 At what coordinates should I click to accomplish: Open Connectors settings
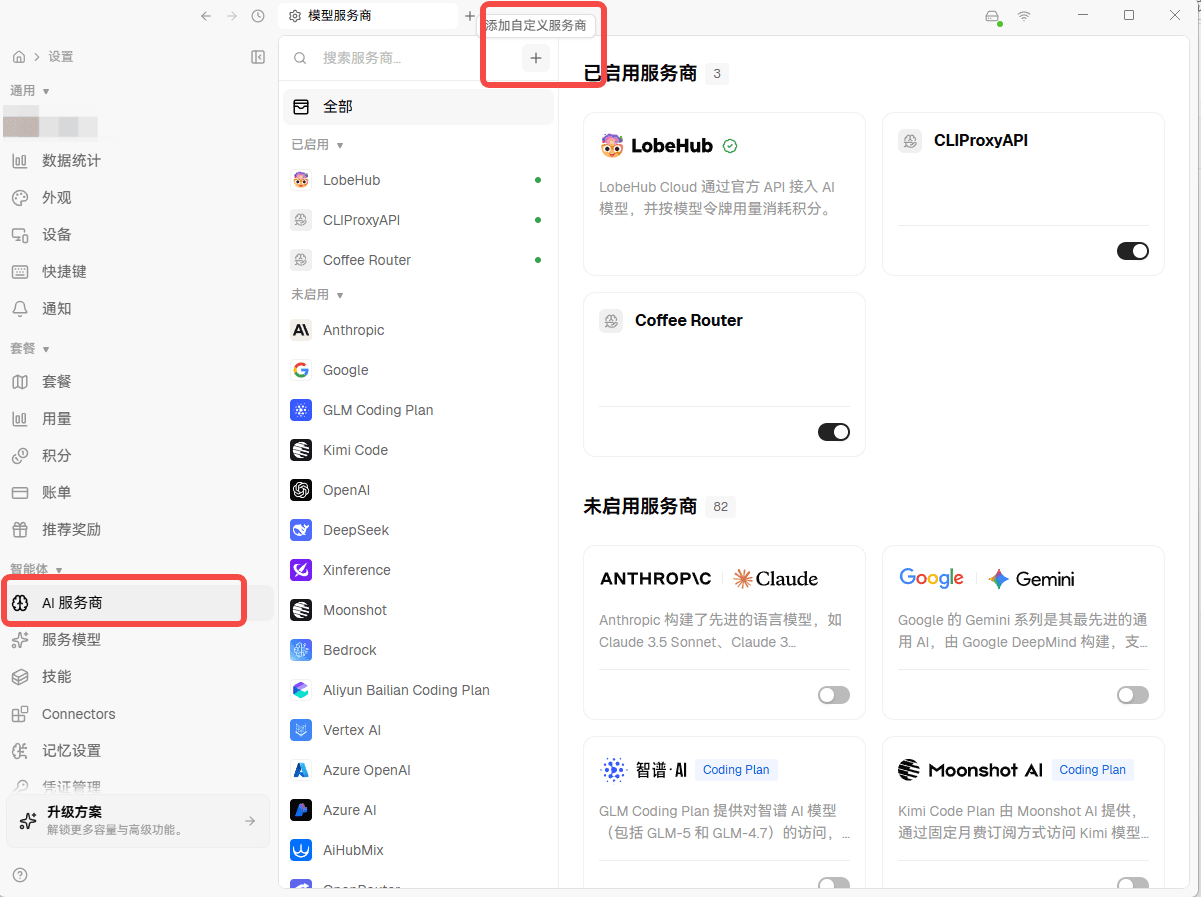[138, 714]
